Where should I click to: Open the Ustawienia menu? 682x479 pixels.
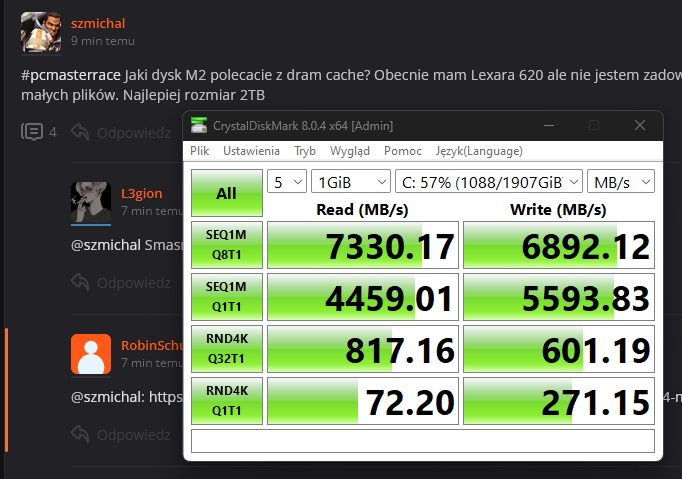[x=251, y=151]
